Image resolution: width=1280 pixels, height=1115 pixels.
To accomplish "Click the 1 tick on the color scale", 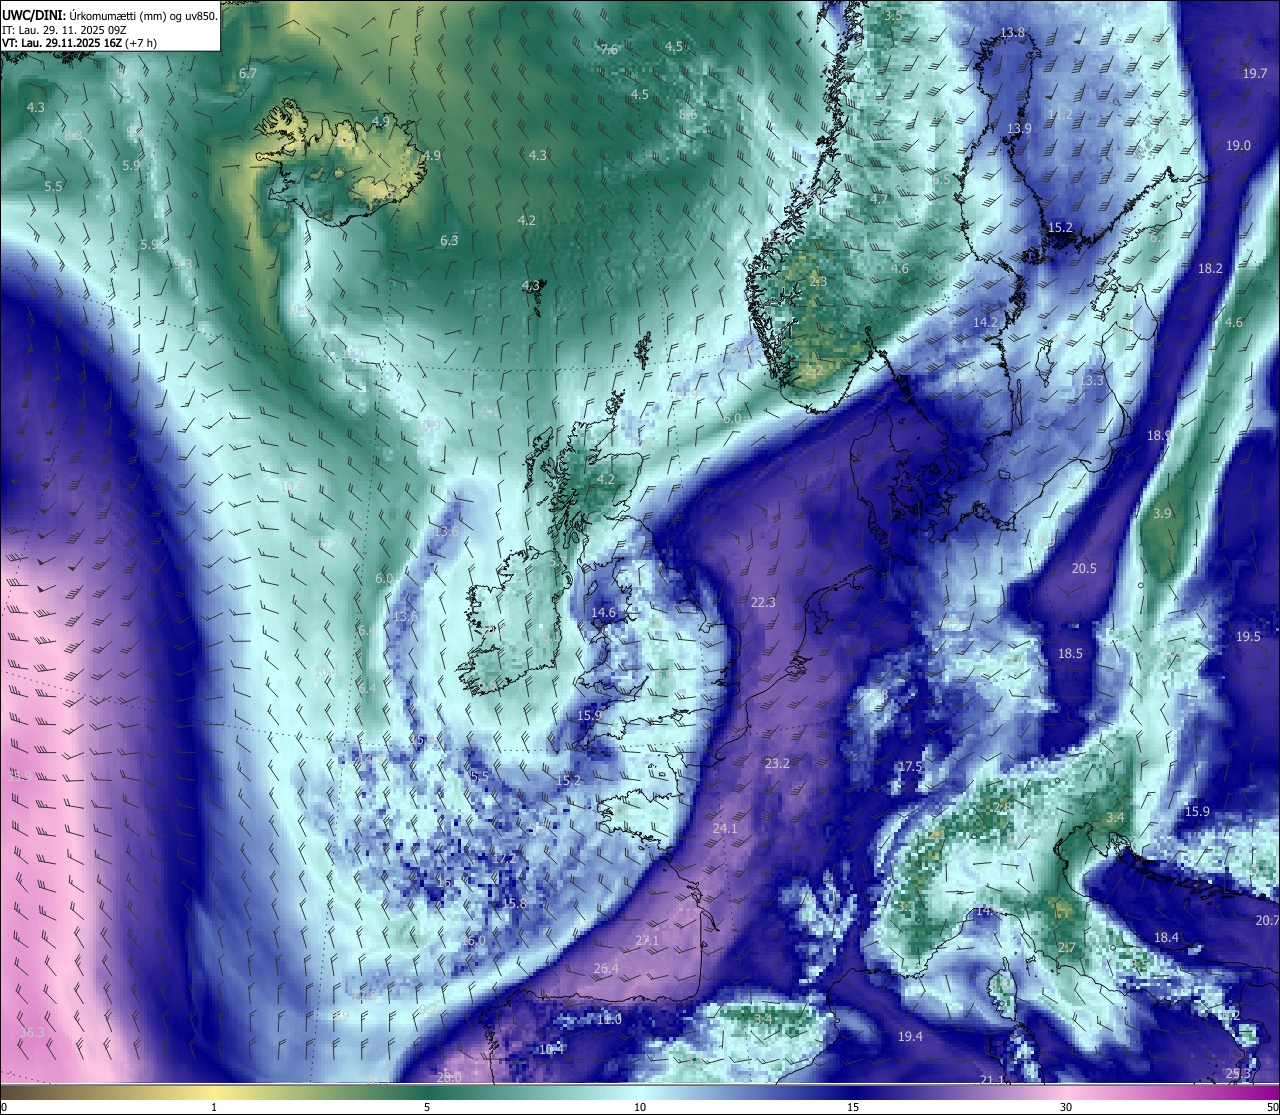I will [x=214, y=1107].
